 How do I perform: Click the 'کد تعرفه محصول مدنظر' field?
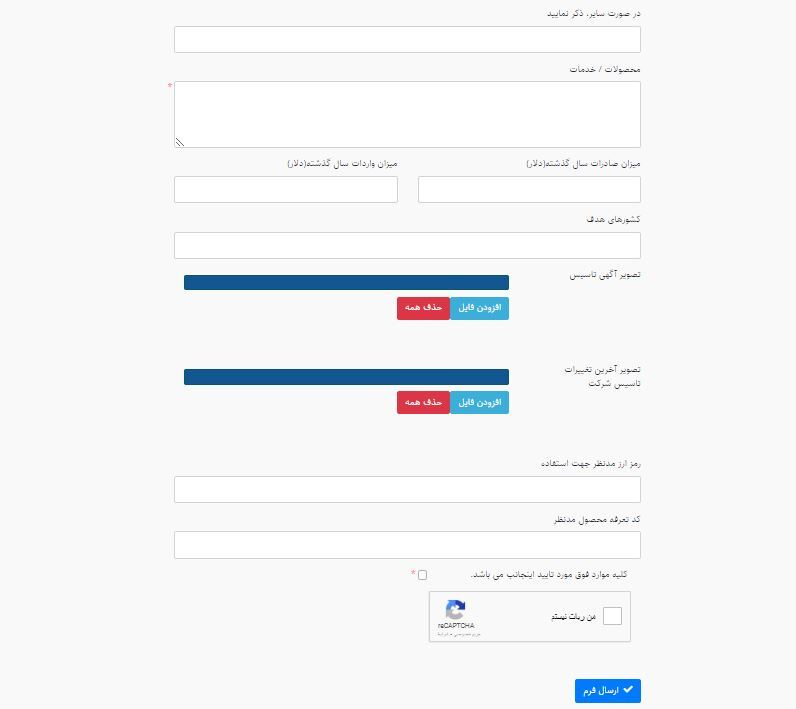[407, 545]
